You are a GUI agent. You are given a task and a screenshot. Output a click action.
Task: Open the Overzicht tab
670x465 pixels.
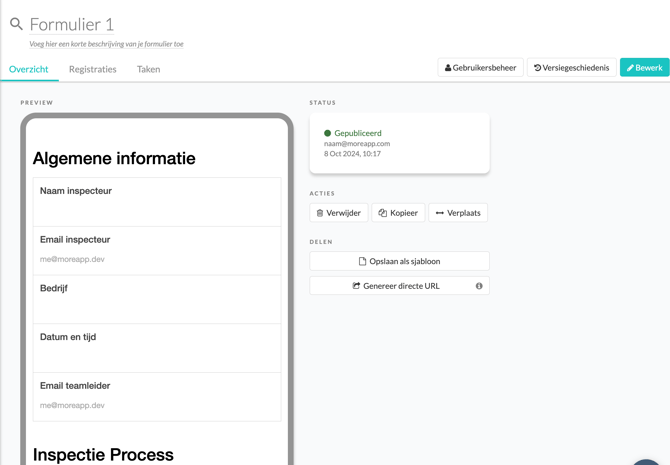click(x=29, y=69)
